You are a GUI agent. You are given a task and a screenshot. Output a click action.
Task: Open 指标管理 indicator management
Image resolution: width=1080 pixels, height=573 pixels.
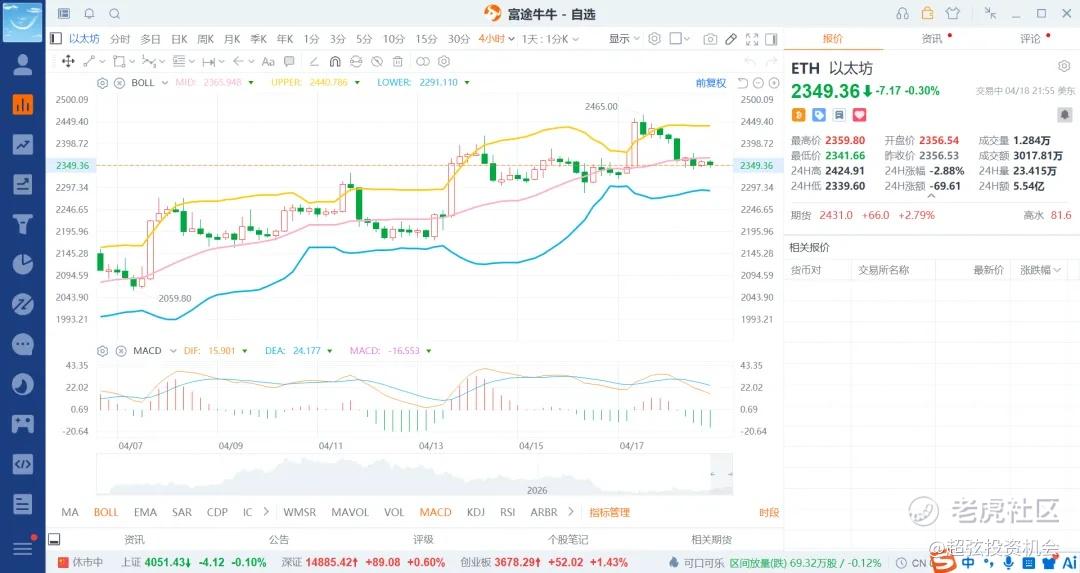610,512
